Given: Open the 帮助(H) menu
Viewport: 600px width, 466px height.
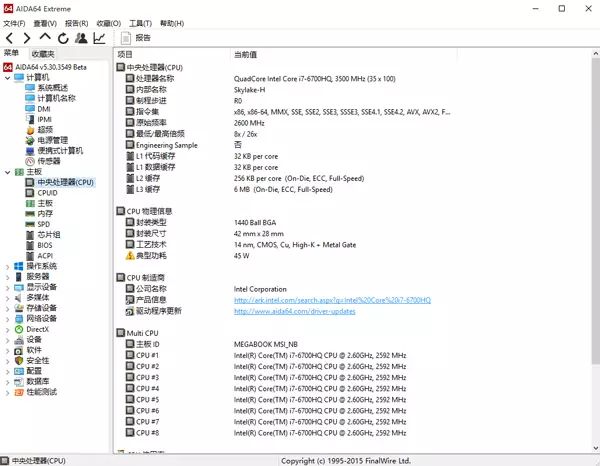Looking at the screenshot, I should coord(172,23).
